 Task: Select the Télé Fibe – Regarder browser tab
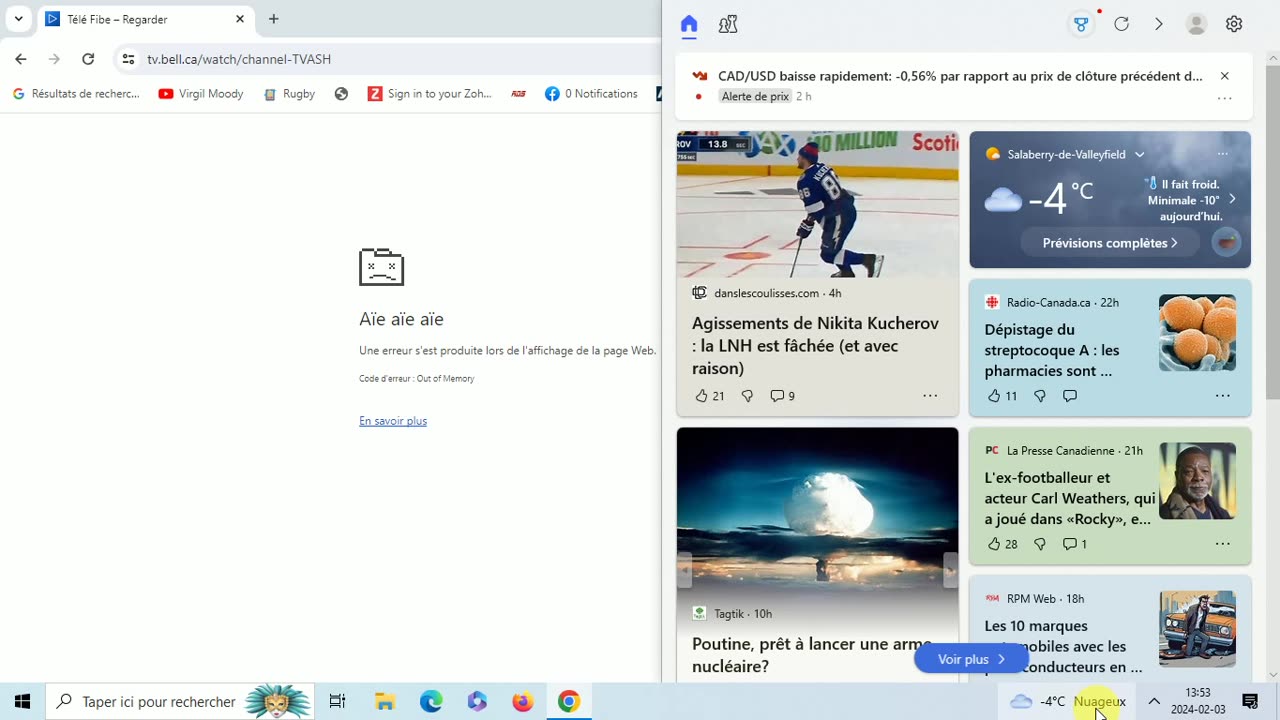(x=145, y=19)
